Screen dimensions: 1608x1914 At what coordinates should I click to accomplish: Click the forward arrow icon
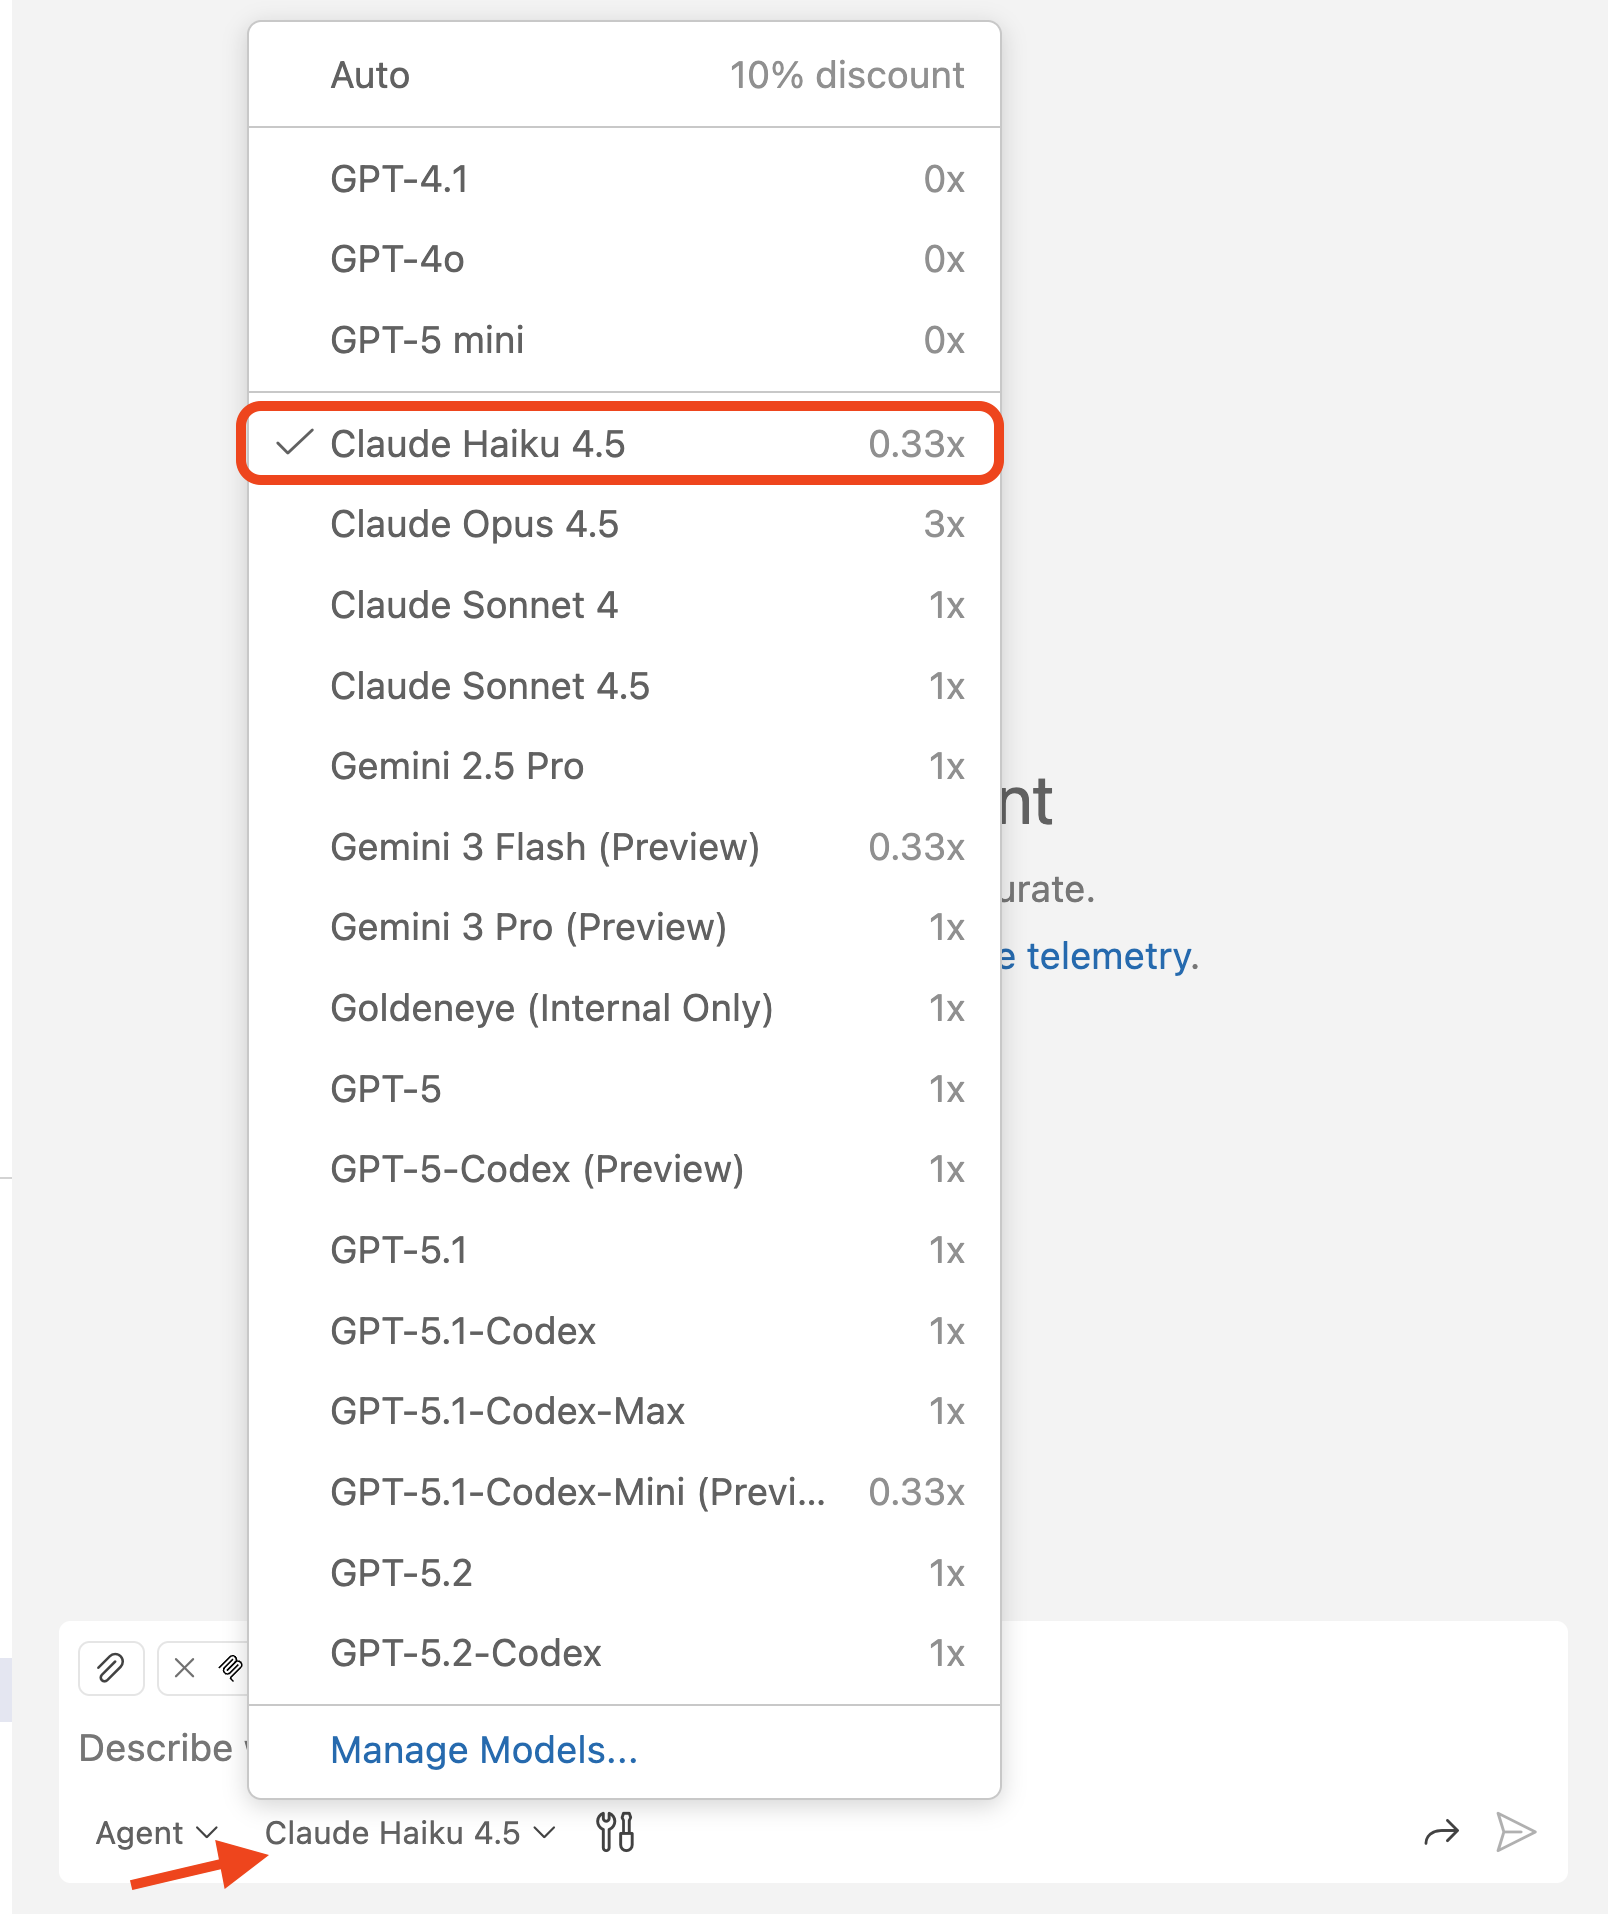1442,1832
